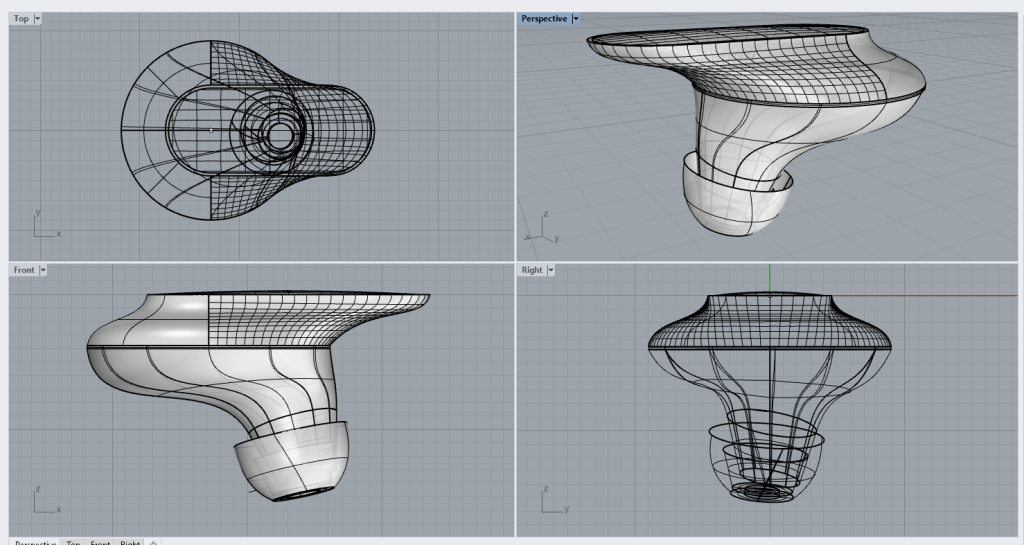
Task: Click the add viewport tab icon
Action: click(153, 542)
